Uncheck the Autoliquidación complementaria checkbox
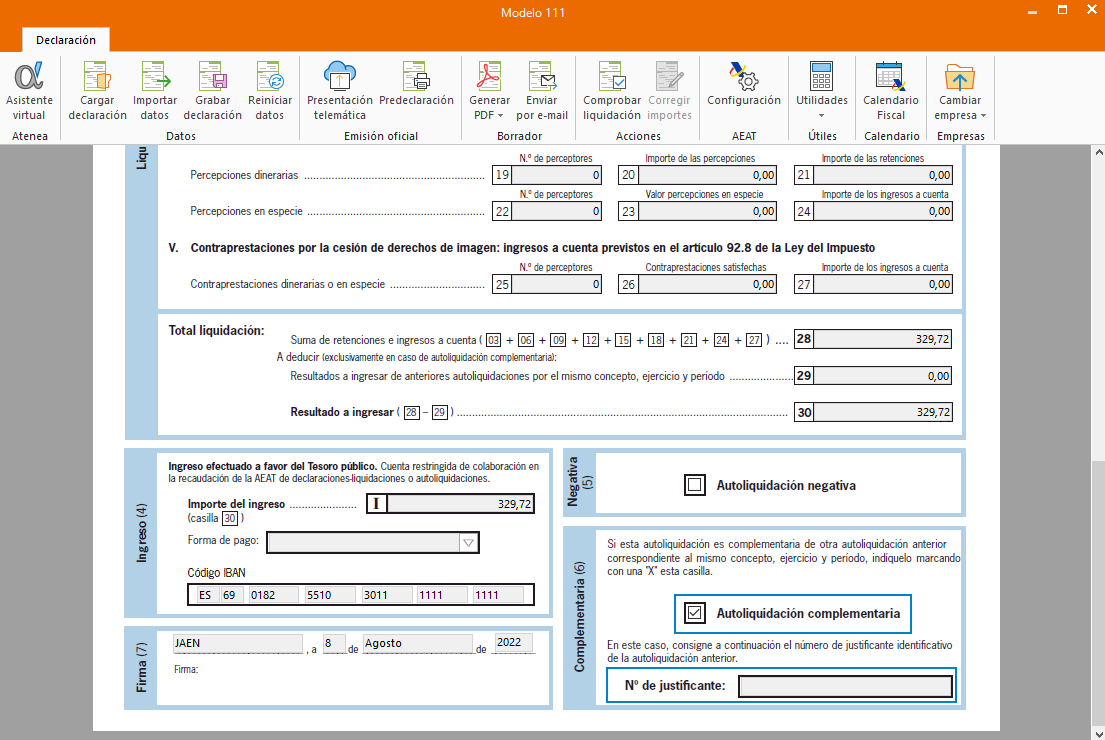Screen dimensions: 1105x740 coord(695,613)
